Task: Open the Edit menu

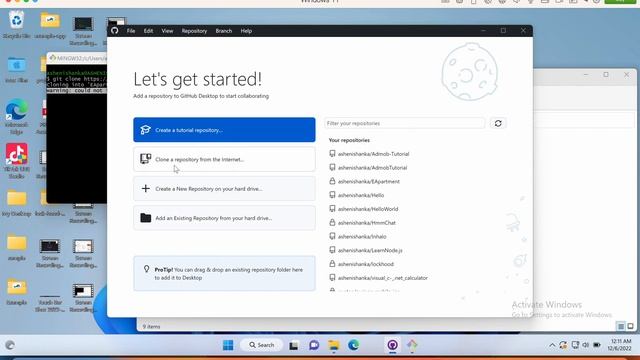Action: pos(148,31)
